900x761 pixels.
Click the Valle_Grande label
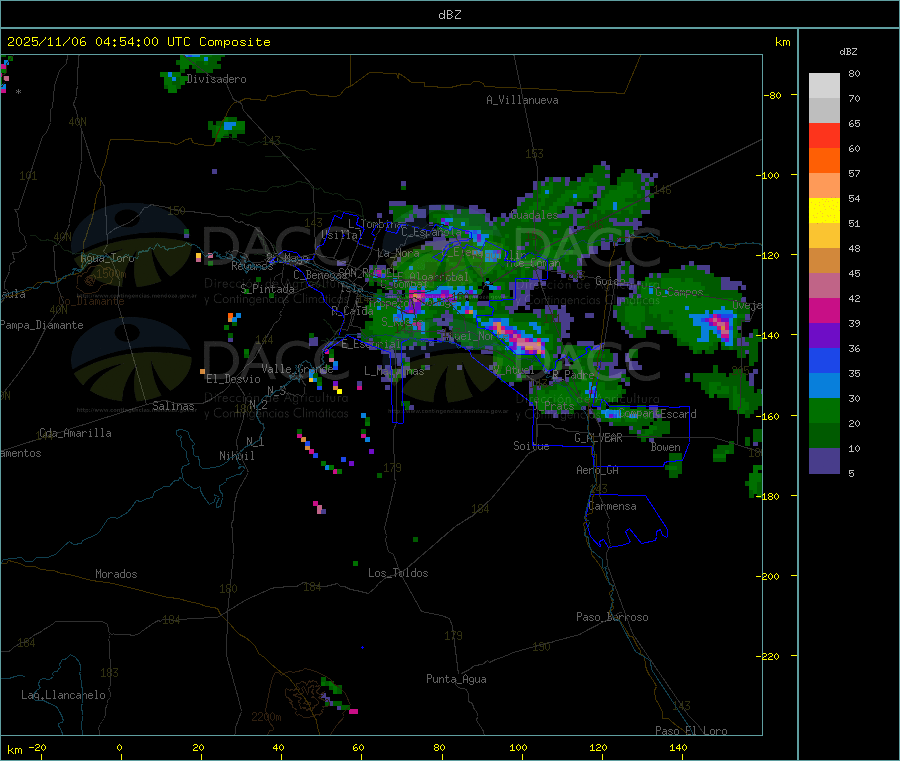297,368
